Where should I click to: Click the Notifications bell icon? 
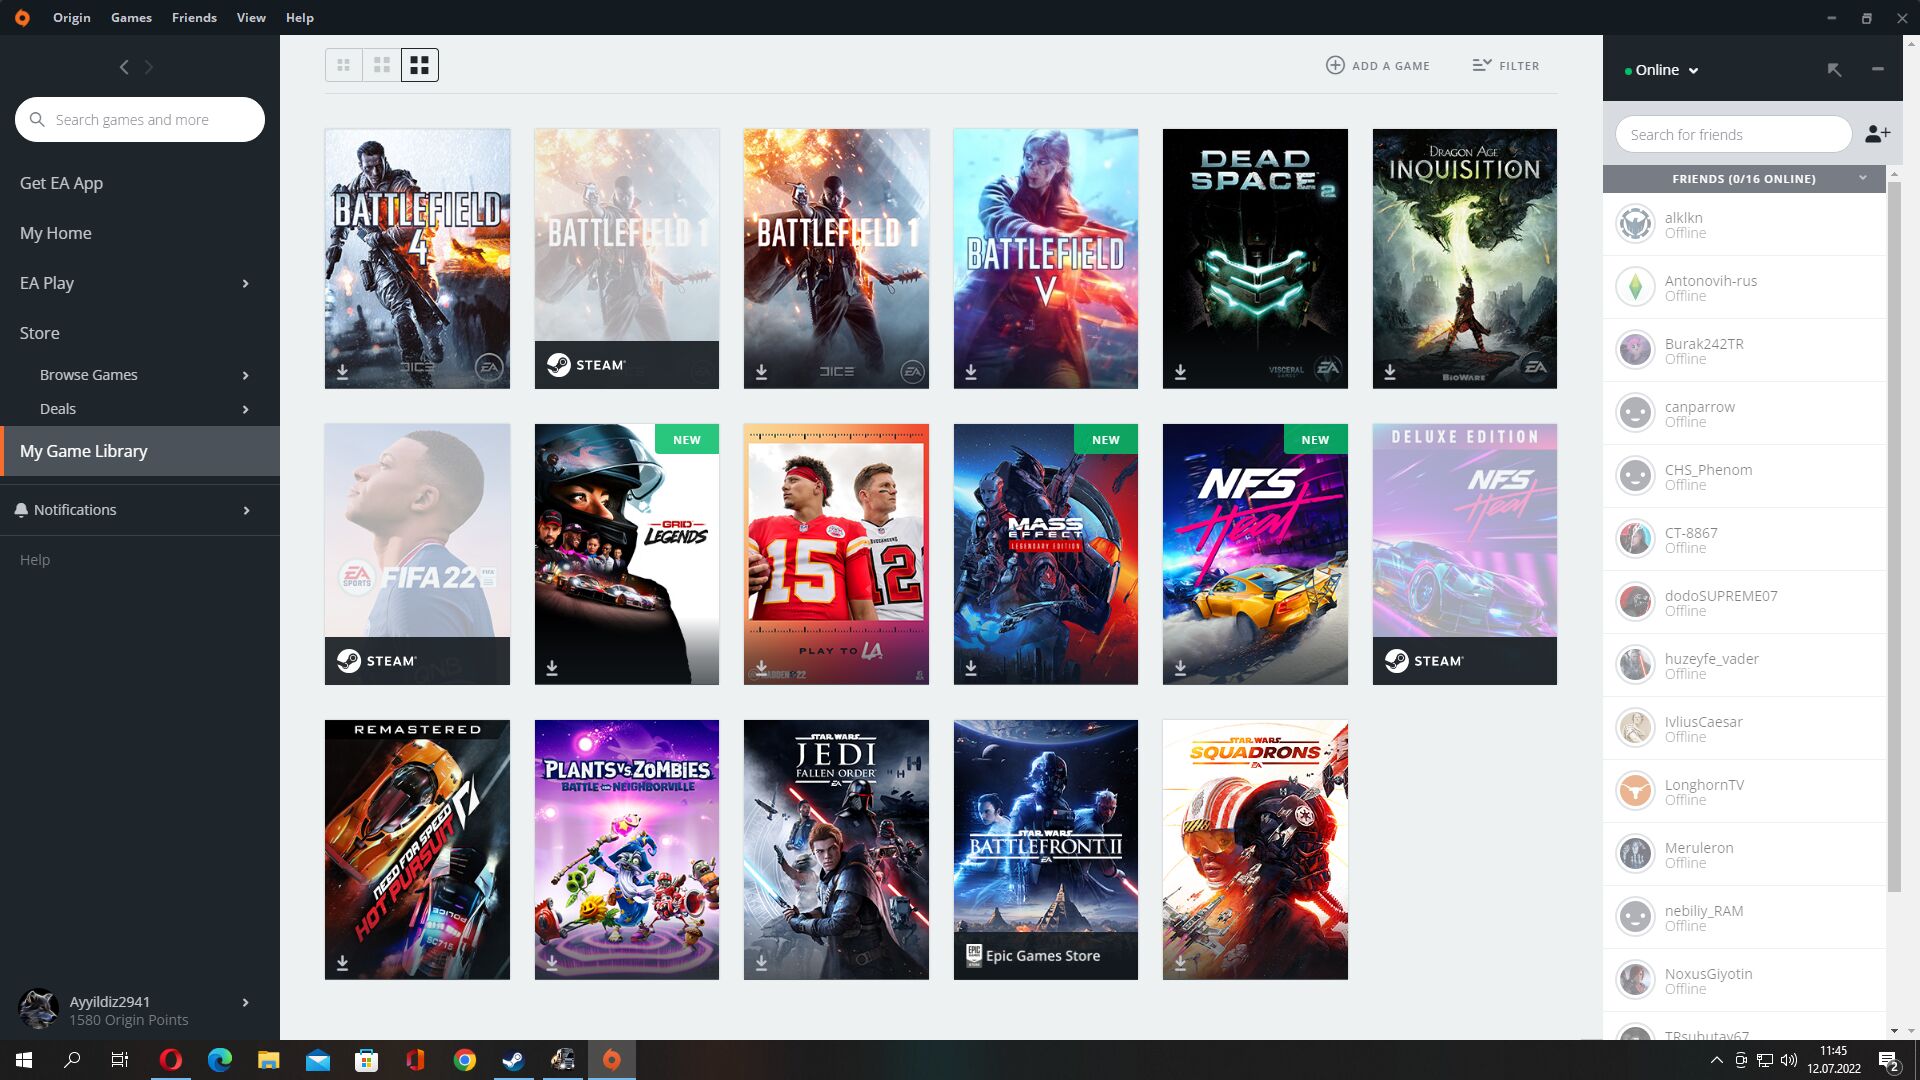(x=21, y=510)
